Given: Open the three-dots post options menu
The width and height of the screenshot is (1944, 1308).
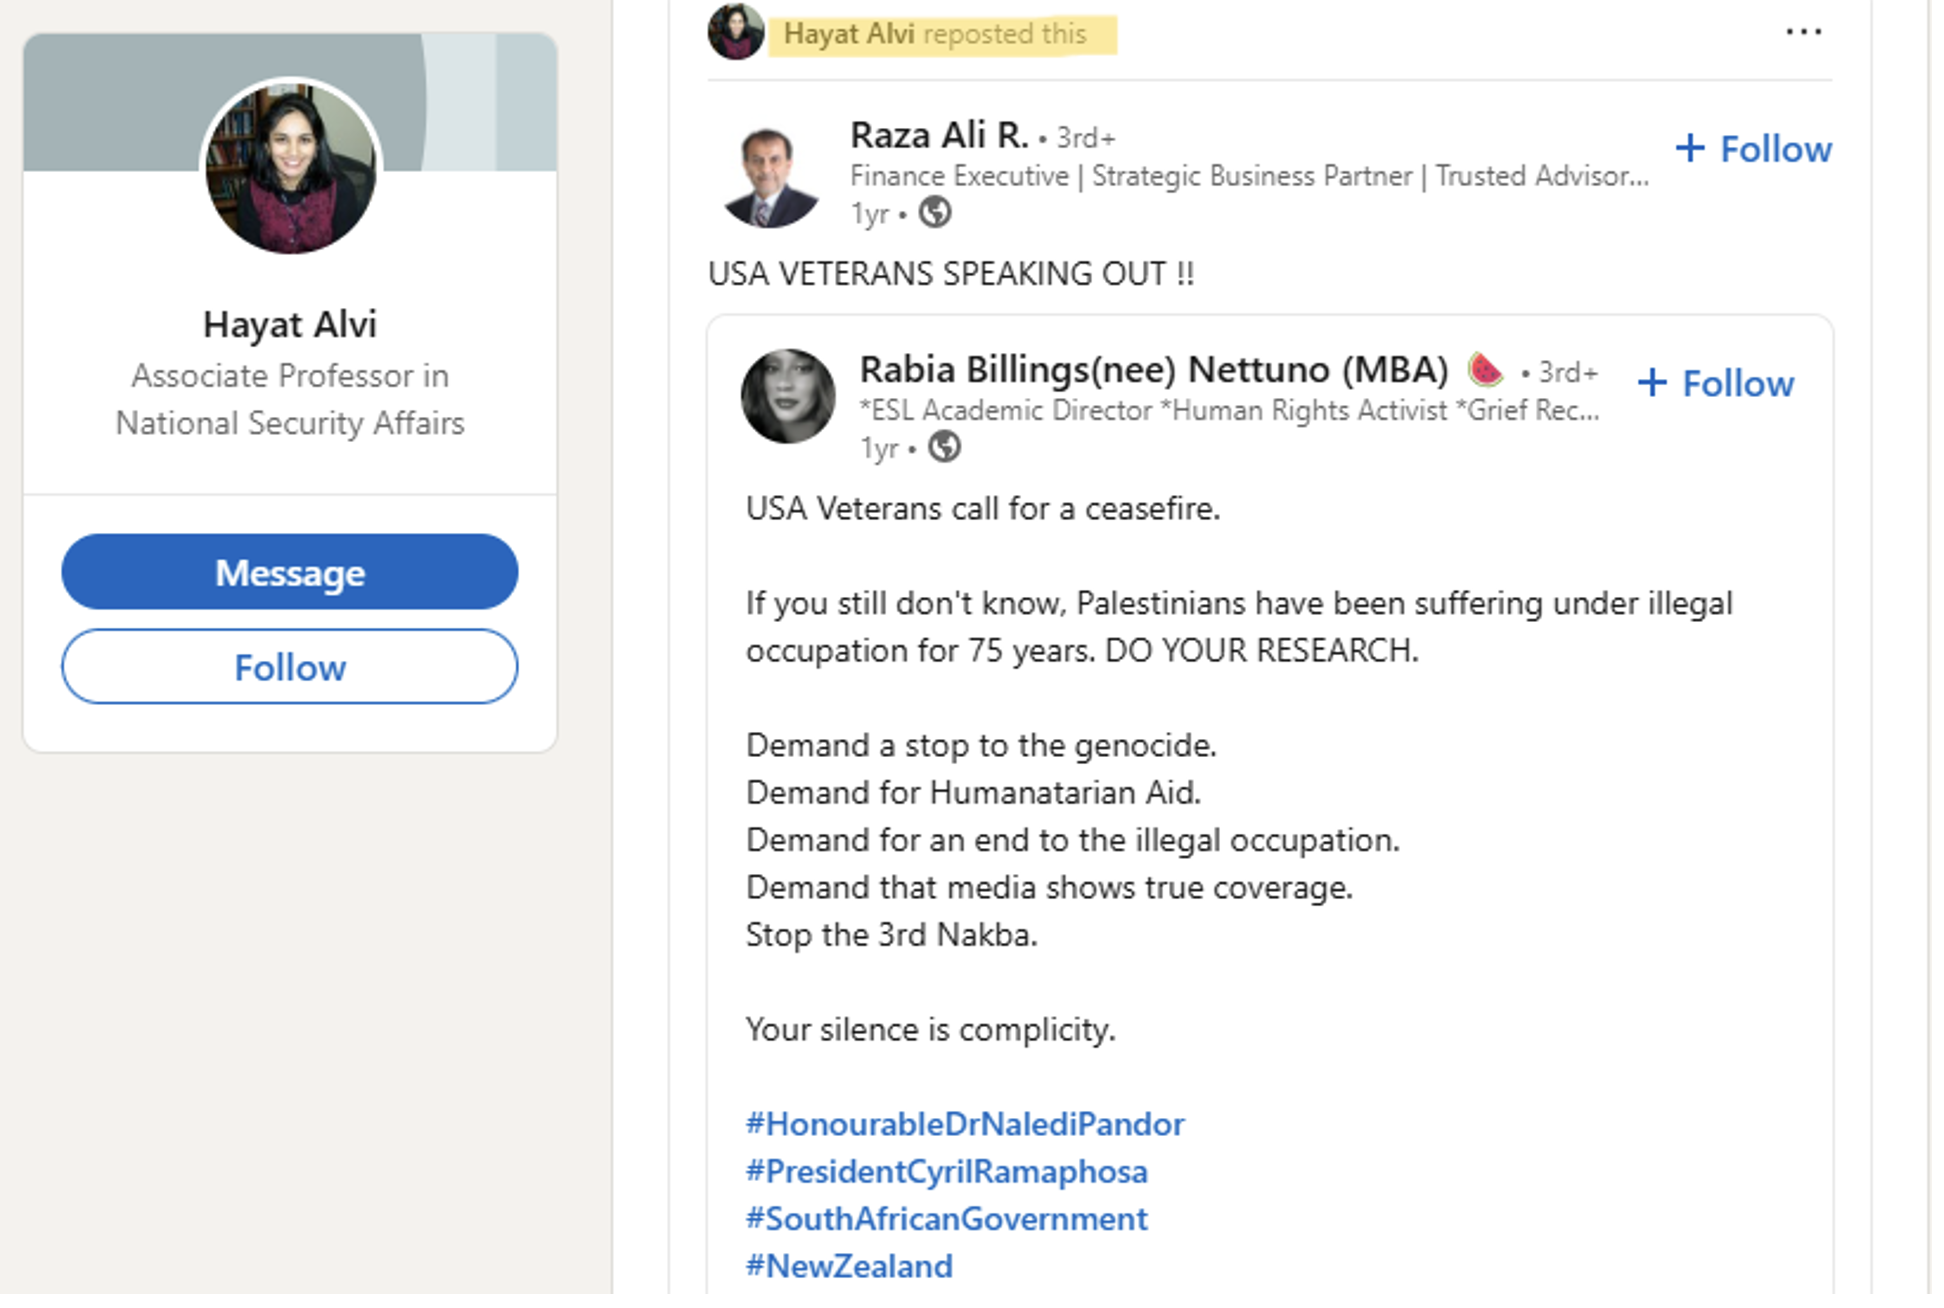Looking at the screenshot, I should 1802,33.
